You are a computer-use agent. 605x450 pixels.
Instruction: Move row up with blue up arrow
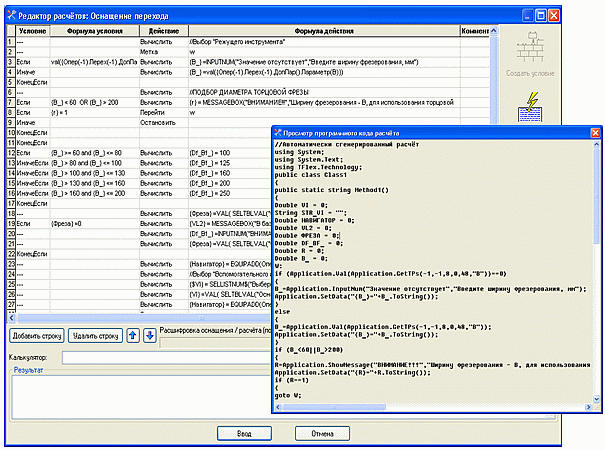133,335
